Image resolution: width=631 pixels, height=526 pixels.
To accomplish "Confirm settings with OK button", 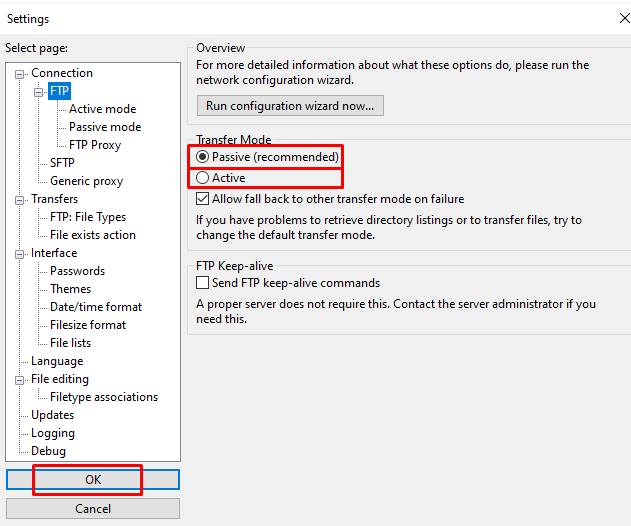I will (x=93, y=479).
